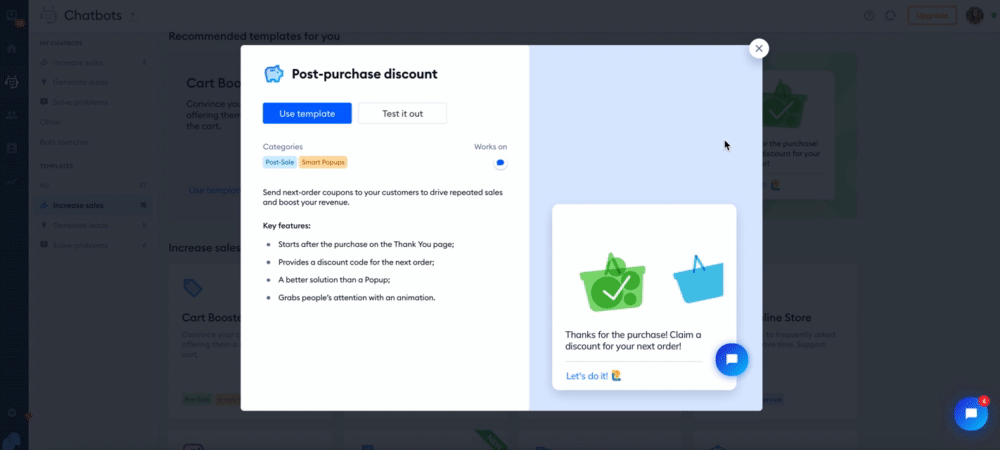
Task: Click the home icon in left rail
Action: click(11, 48)
